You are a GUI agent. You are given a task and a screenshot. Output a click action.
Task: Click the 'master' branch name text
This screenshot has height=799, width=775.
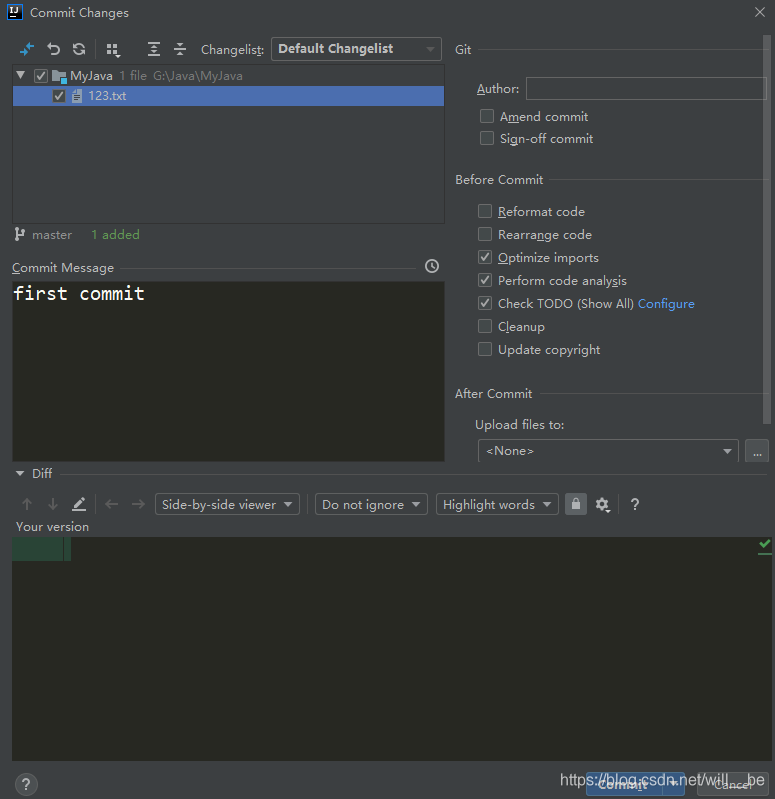point(52,235)
